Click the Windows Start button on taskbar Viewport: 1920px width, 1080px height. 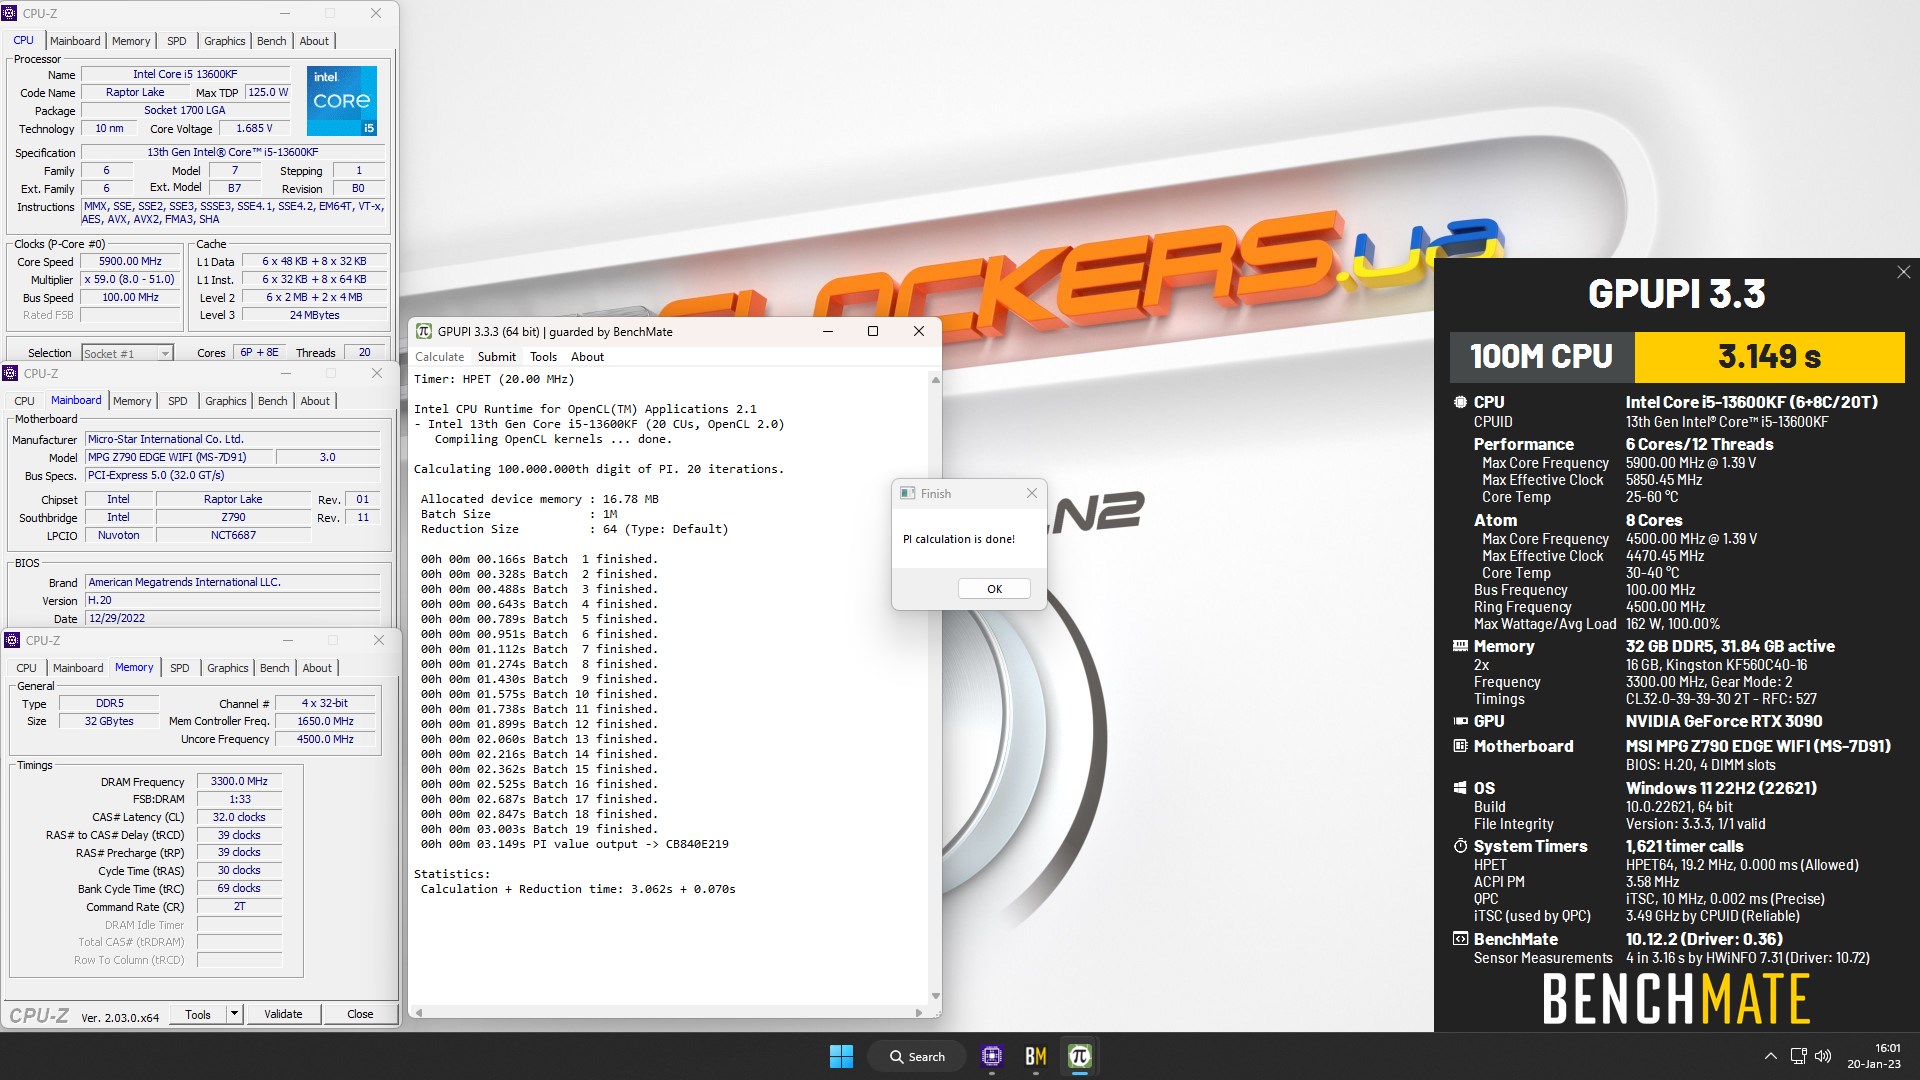click(841, 1056)
